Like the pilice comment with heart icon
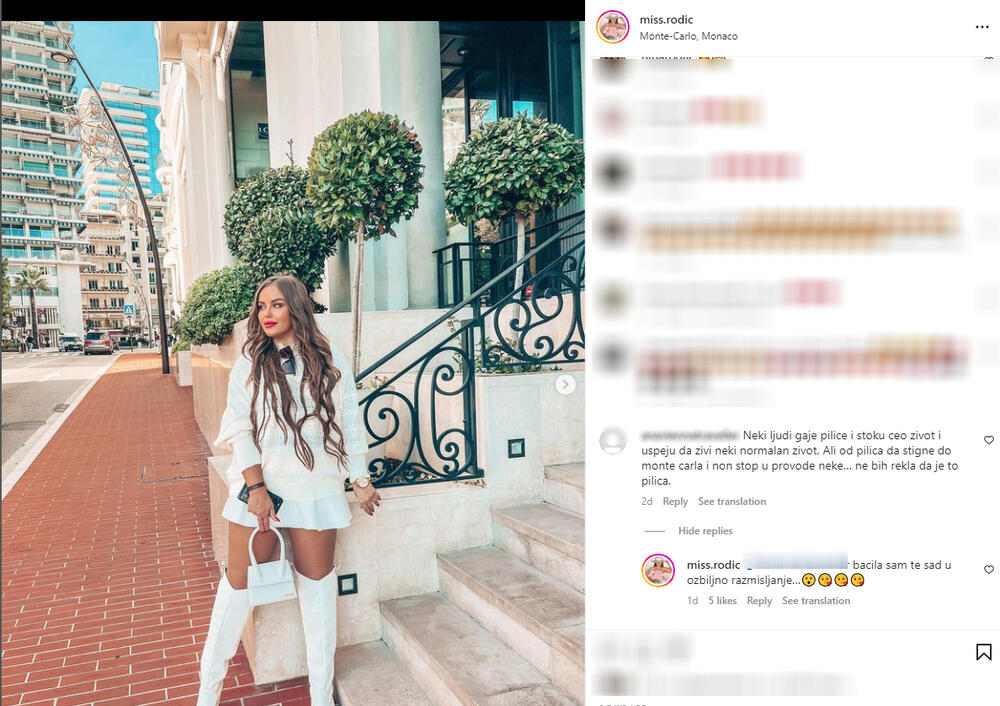This screenshot has height=706, width=1000. [989, 440]
